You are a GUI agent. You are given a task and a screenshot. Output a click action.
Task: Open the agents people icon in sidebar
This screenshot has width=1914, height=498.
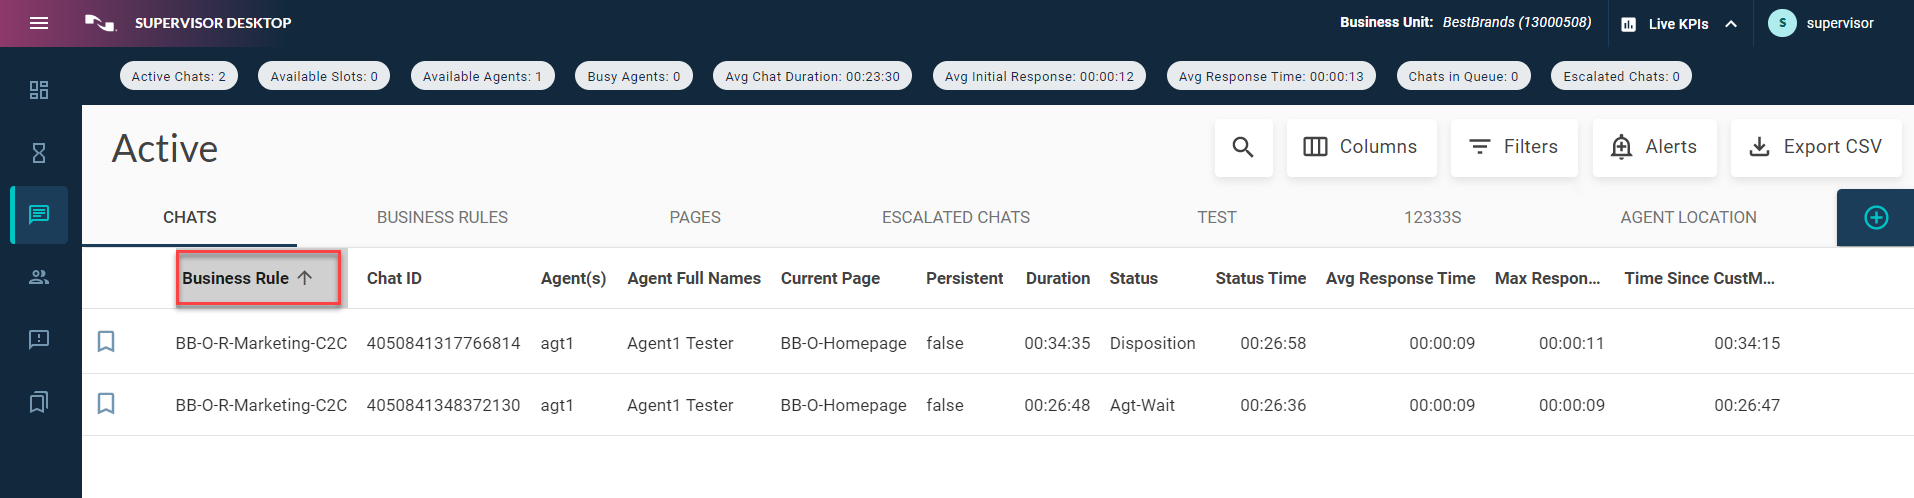click(x=39, y=277)
